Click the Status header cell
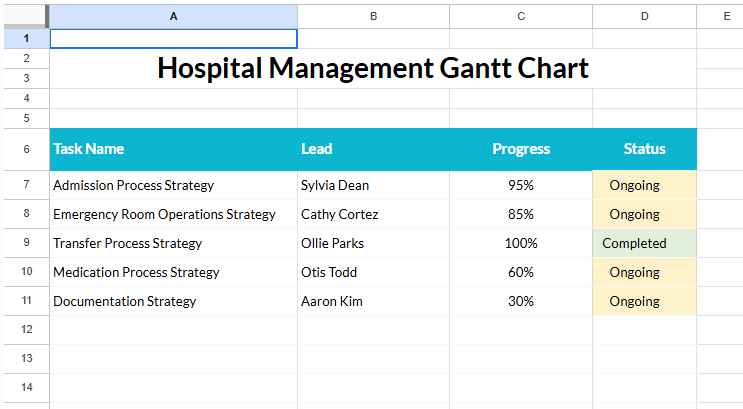This screenshot has width=743, height=409. [x=644, y=149]
